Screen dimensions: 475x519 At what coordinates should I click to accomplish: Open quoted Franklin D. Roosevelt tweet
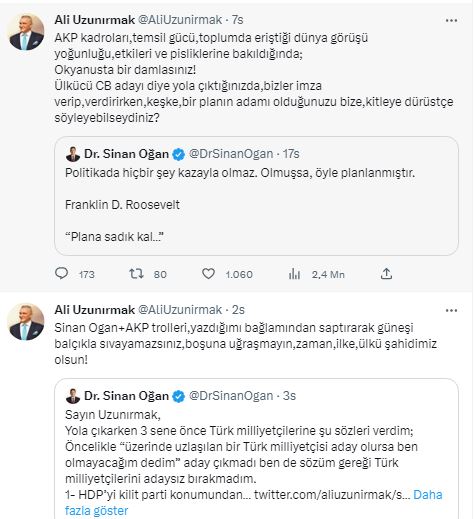point(256,196)
